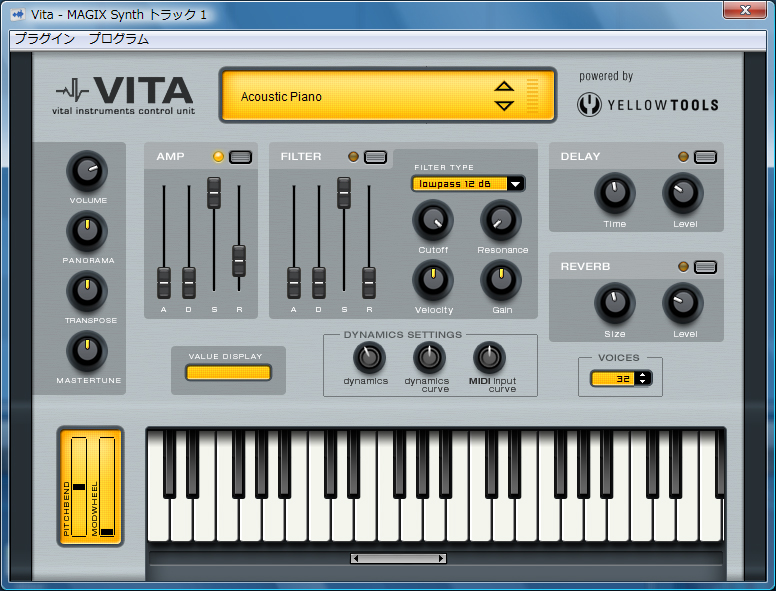Click the first white piano key
Screen dimensions: 776x591
[x=157, y=517]
